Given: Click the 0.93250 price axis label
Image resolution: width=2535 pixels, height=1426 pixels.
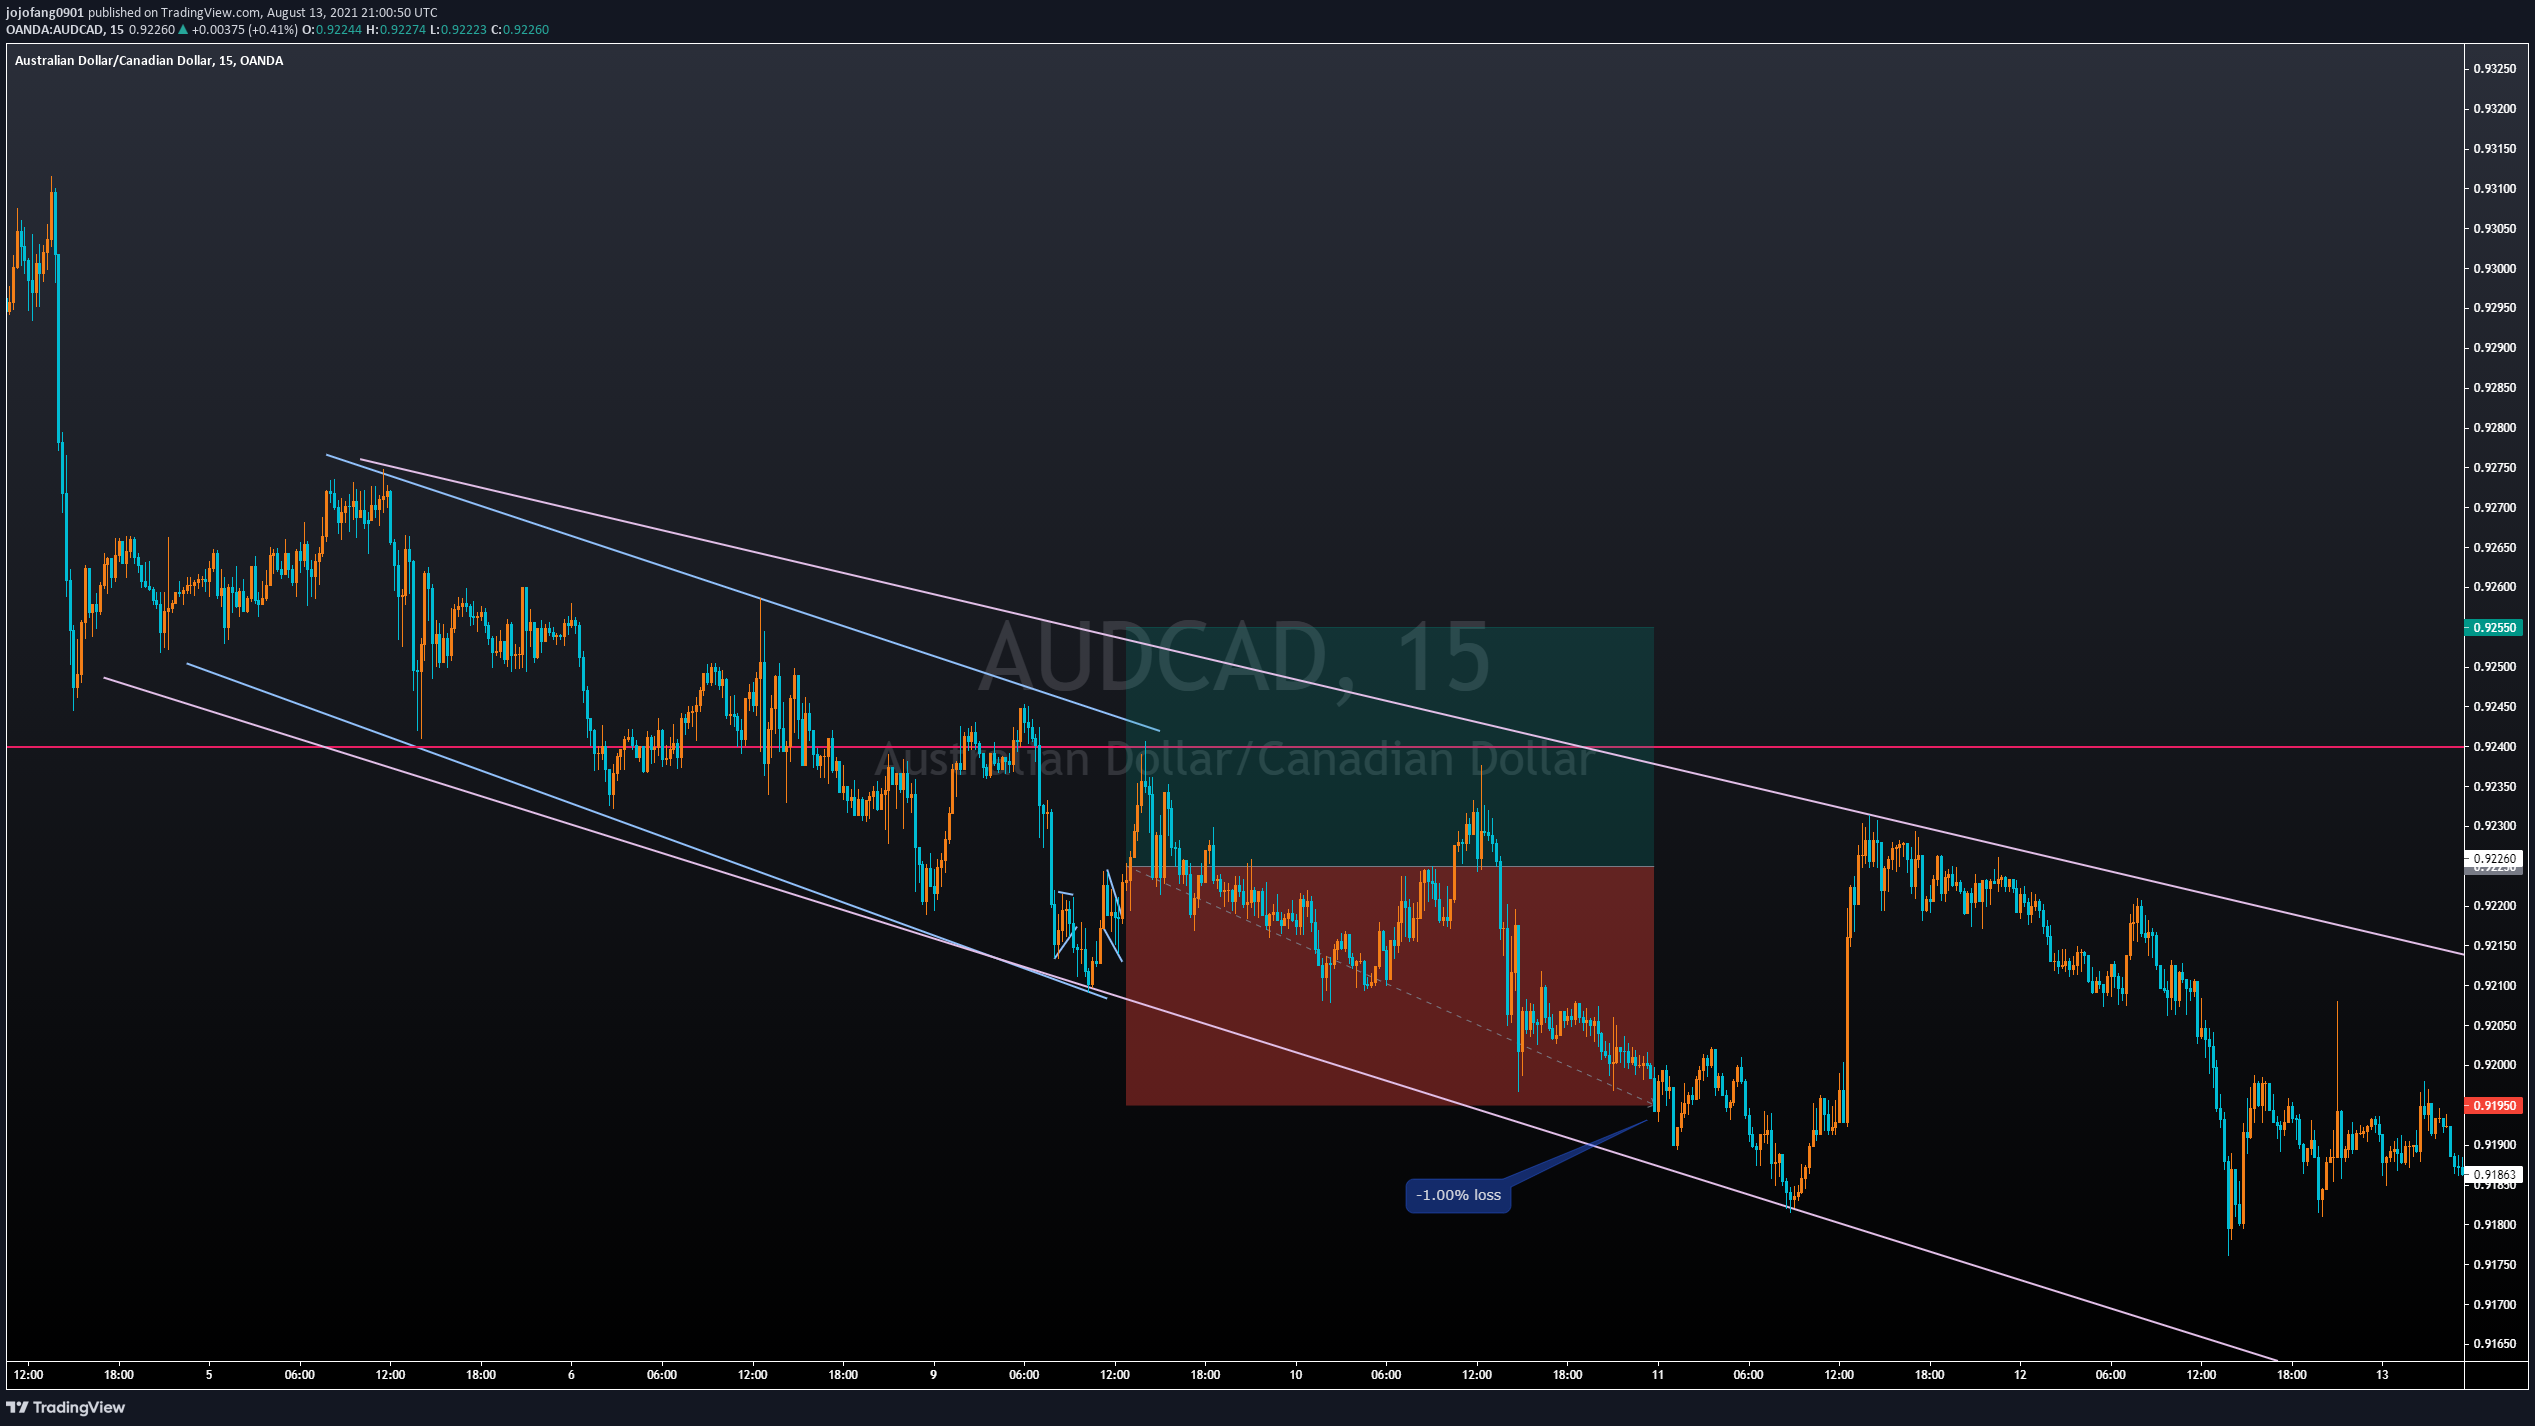Looking at the screenshot, I should 2494,69.
